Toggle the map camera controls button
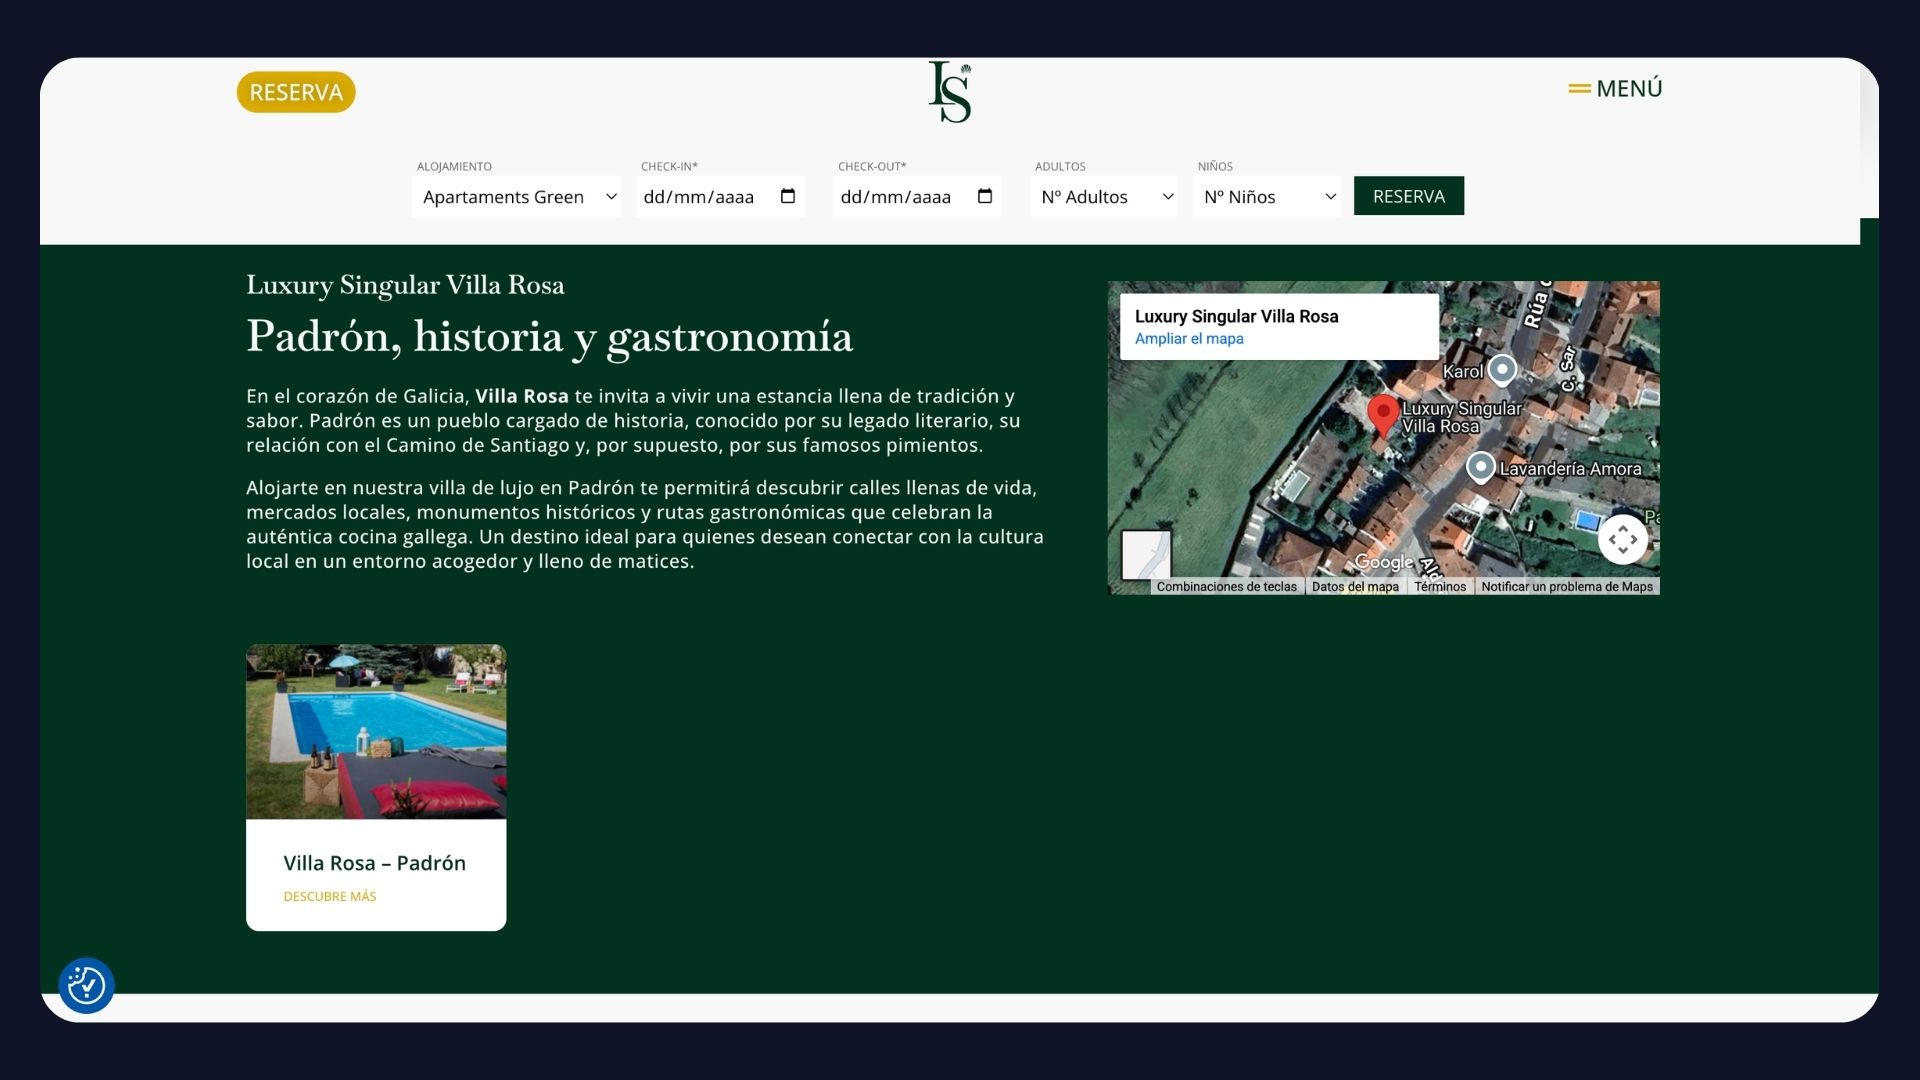 pyautogui.click(x=1622, y=539)
